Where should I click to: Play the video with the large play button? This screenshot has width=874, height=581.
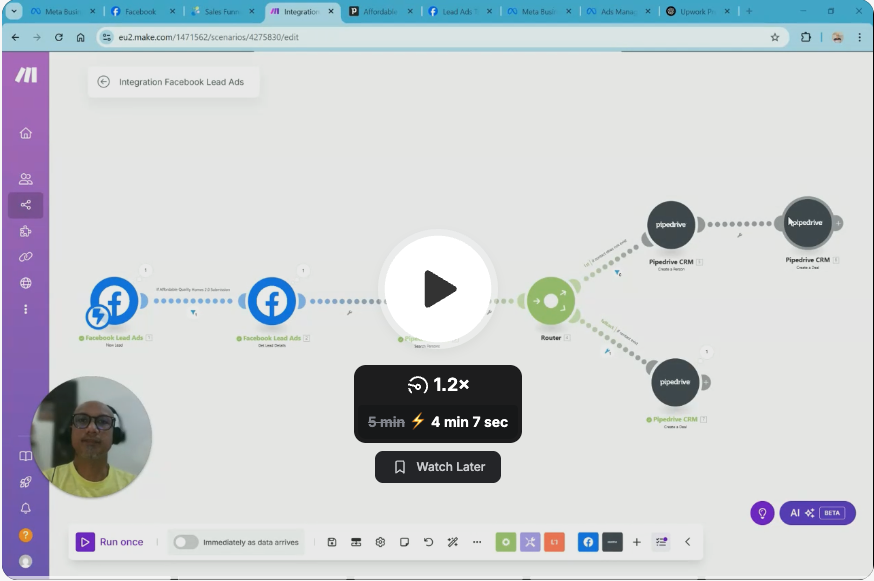click(438, 289)
